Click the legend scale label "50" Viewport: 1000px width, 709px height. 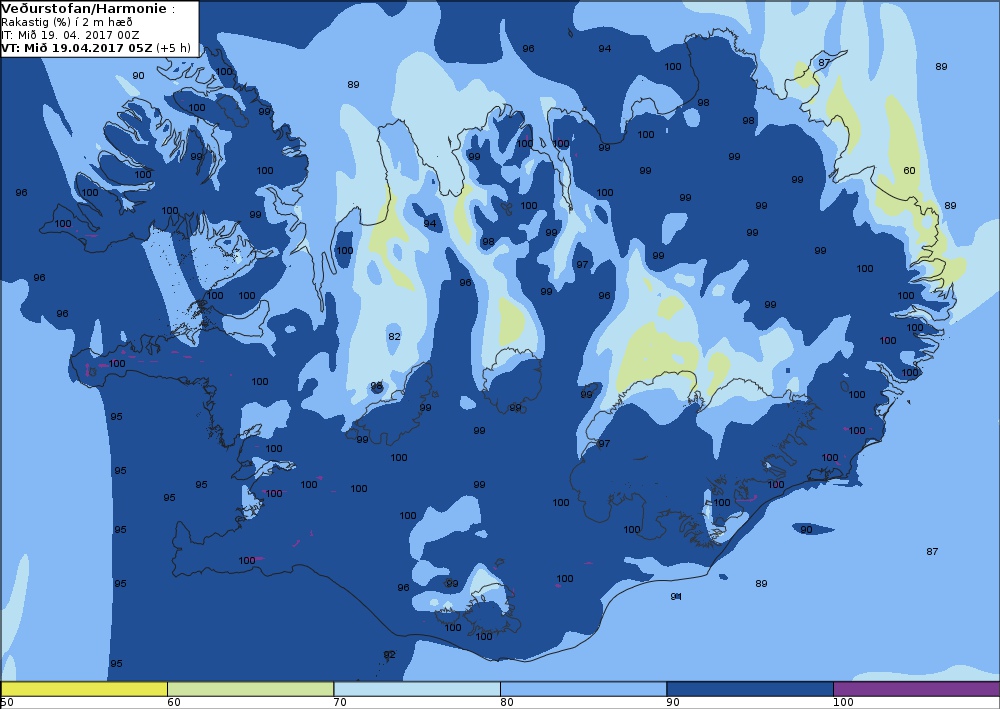pos(7,702)
